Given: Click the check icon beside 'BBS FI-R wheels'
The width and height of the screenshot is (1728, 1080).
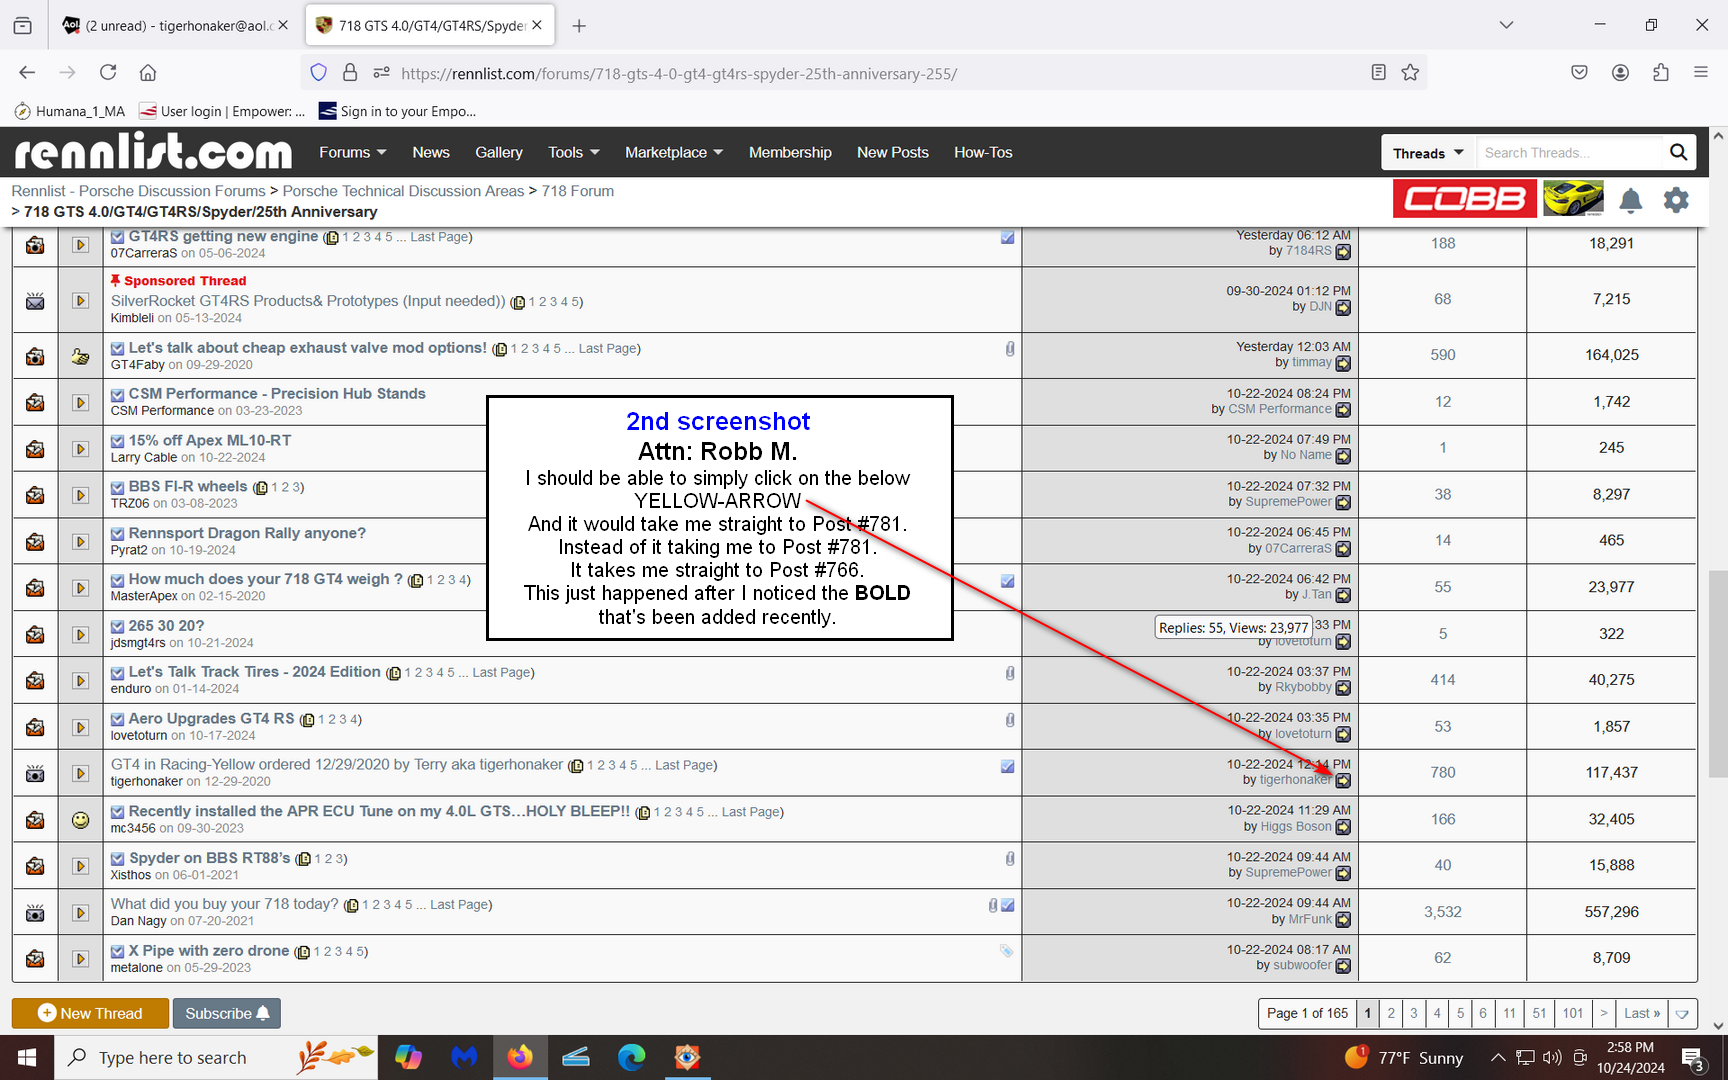Looking at the screenshot, I should coord(117,488).
